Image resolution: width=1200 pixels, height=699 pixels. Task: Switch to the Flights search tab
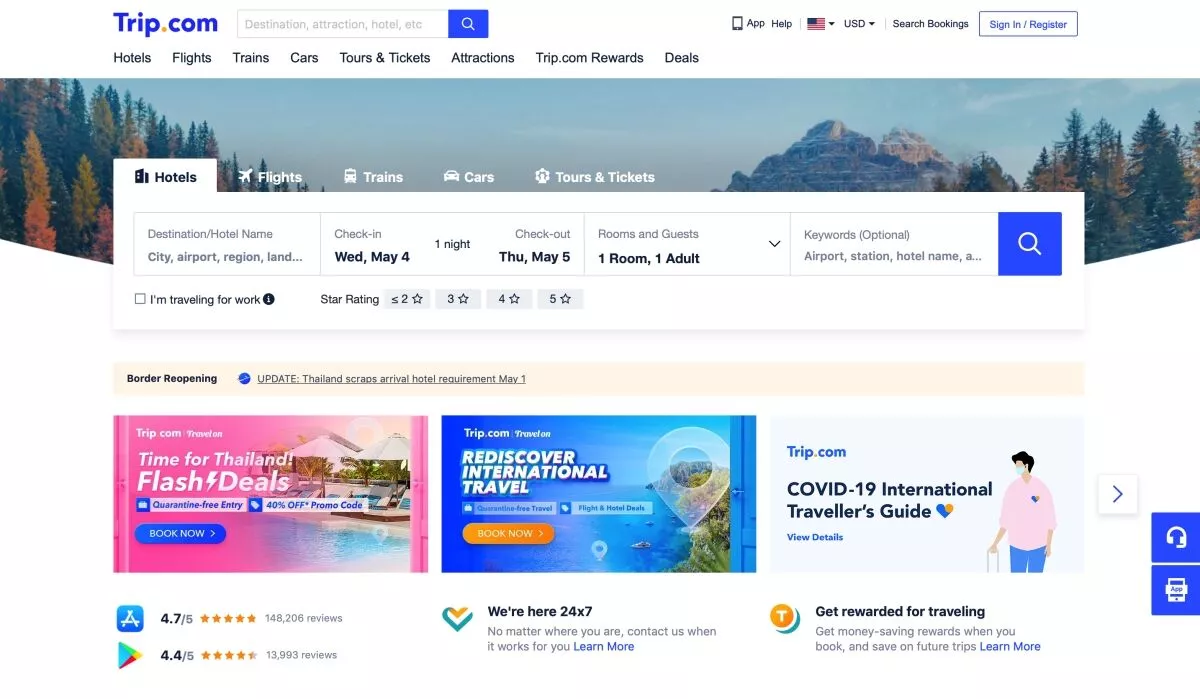click(270, 177)
